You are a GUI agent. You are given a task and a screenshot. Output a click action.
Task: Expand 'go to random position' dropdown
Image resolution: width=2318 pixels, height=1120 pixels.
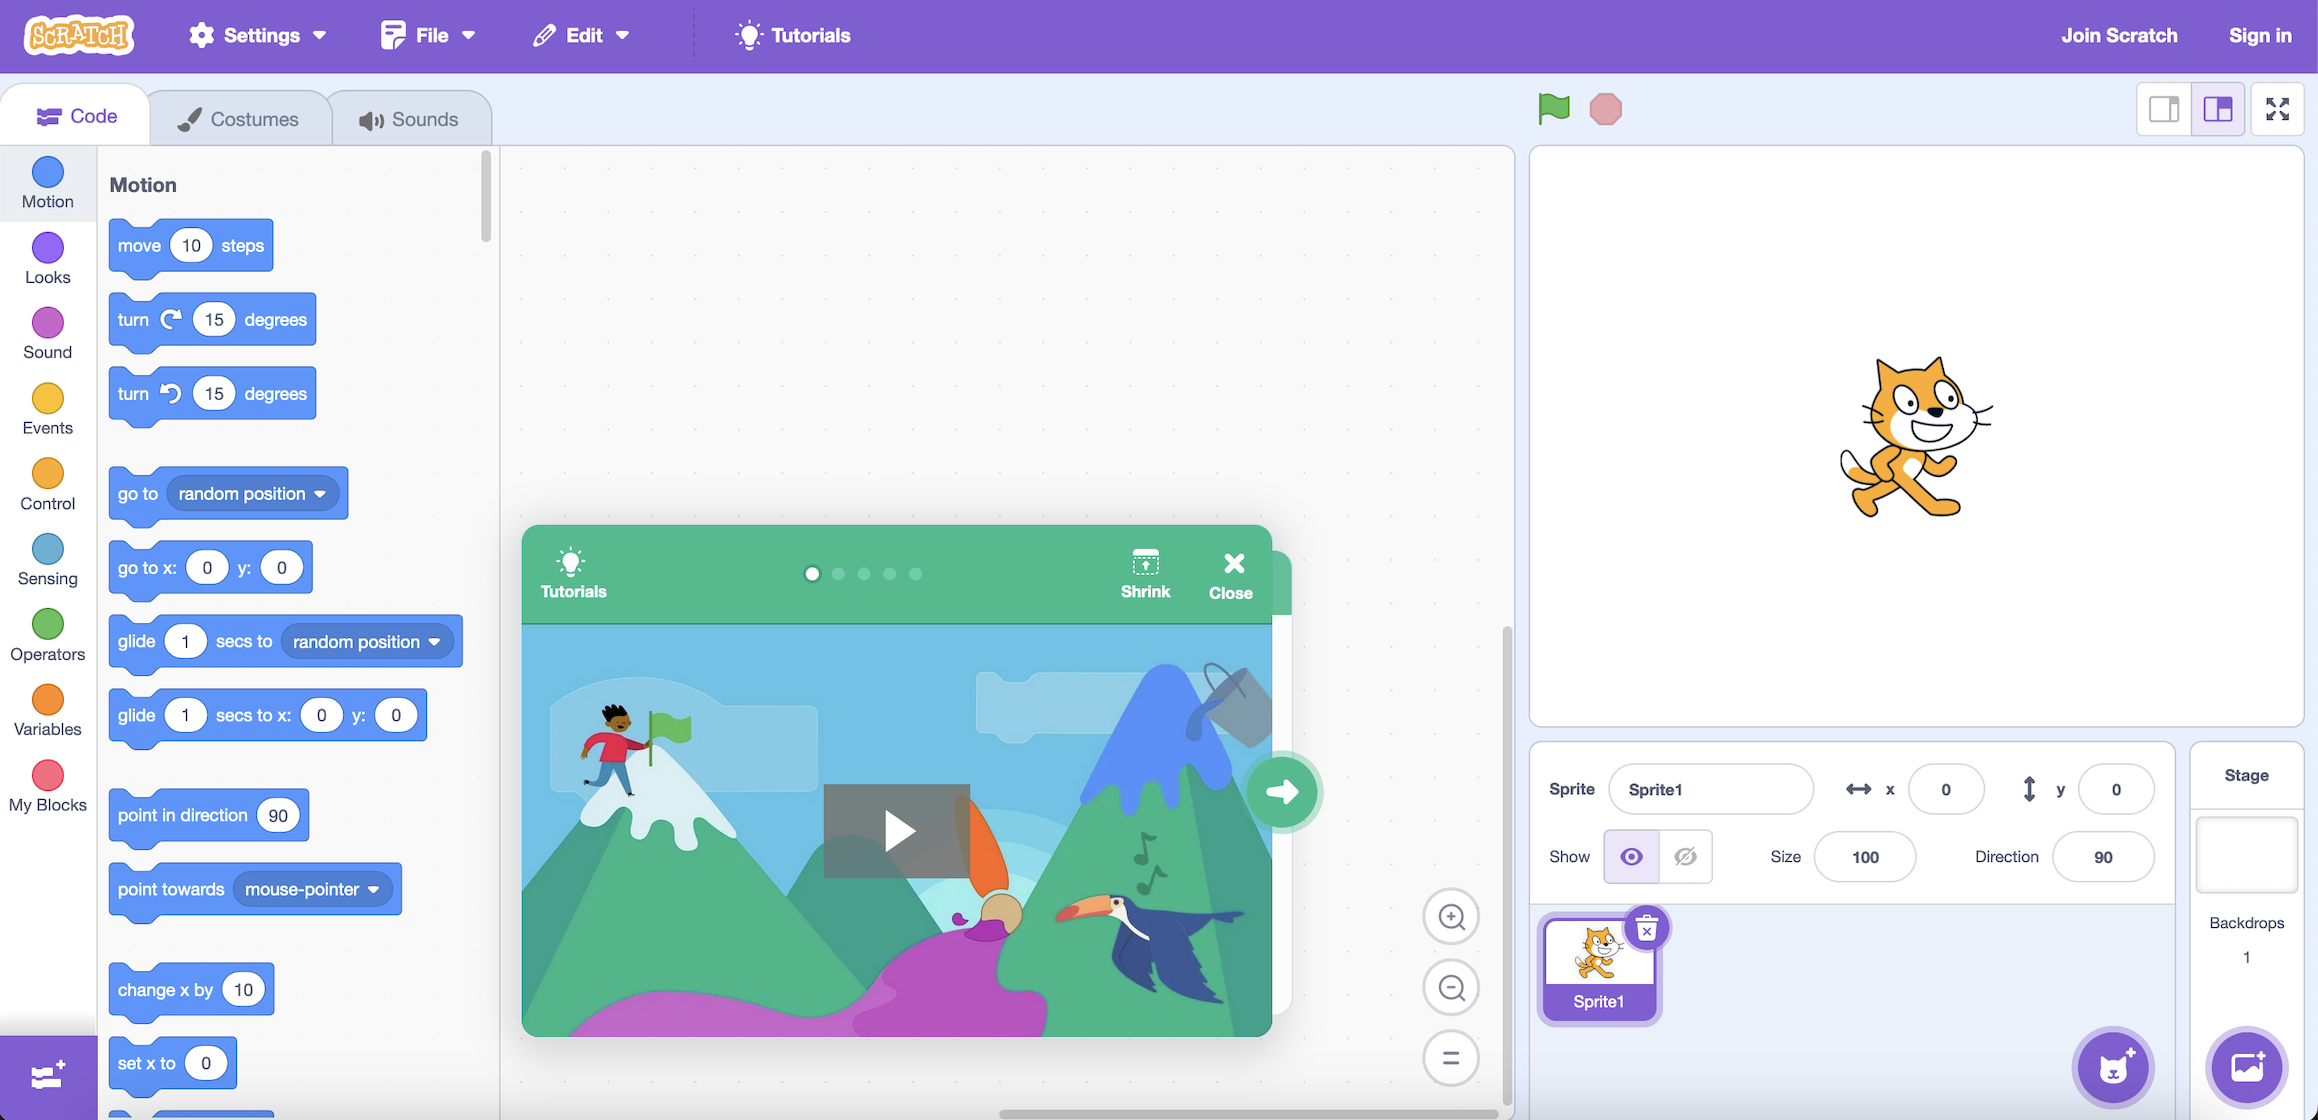(x=252, y=493)
